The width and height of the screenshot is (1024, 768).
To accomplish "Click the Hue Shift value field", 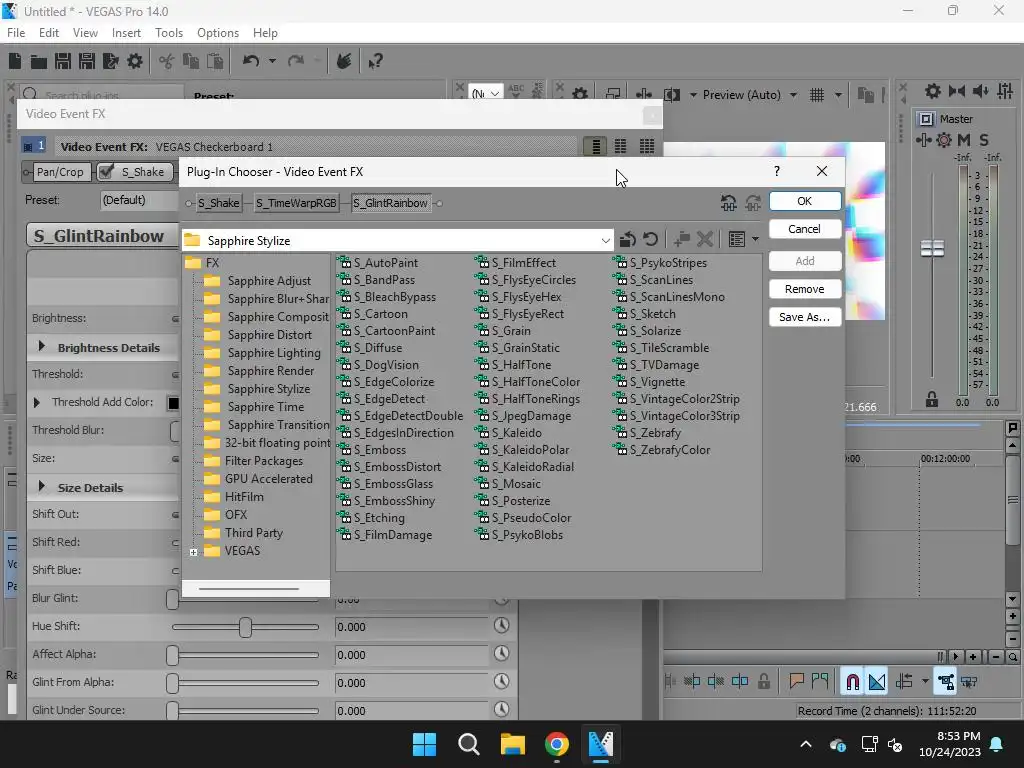I will point(411,626).
